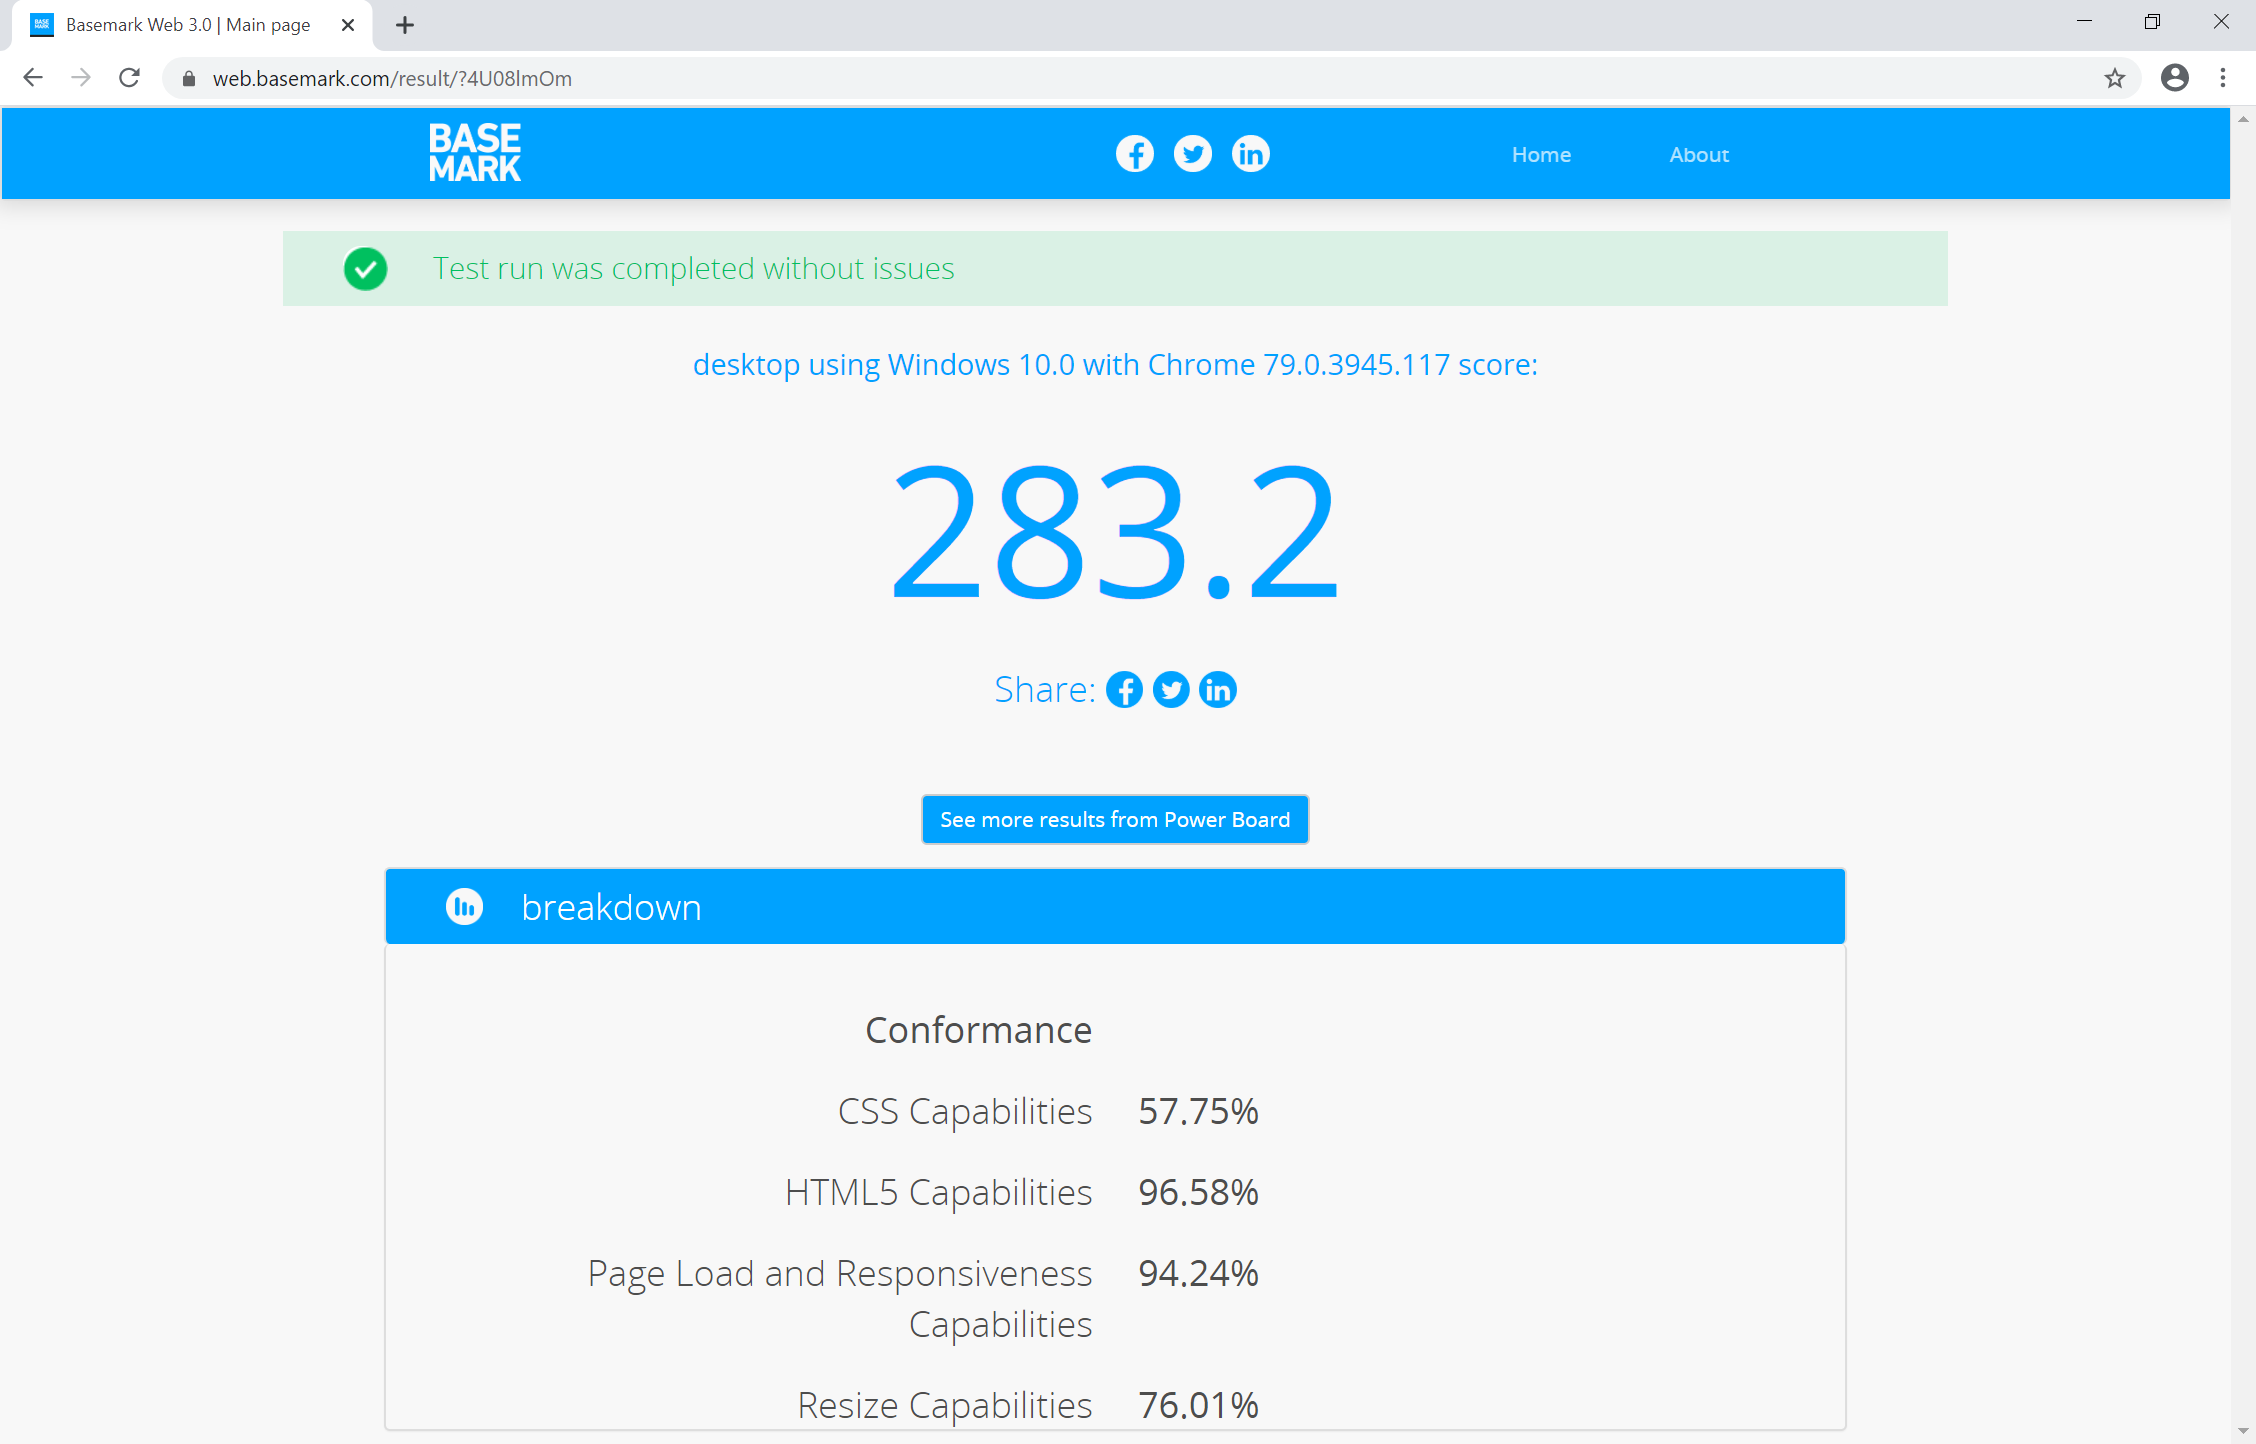This screenshot has width=2256, height=1444.
Task: Click Page Load and Responsiveness Capabilities label
Action: tap(840, 1299)
